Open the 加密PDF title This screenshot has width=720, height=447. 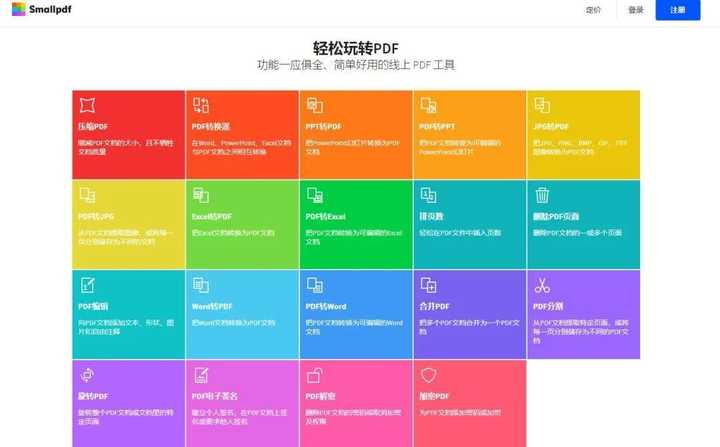(x=434, y=396)
